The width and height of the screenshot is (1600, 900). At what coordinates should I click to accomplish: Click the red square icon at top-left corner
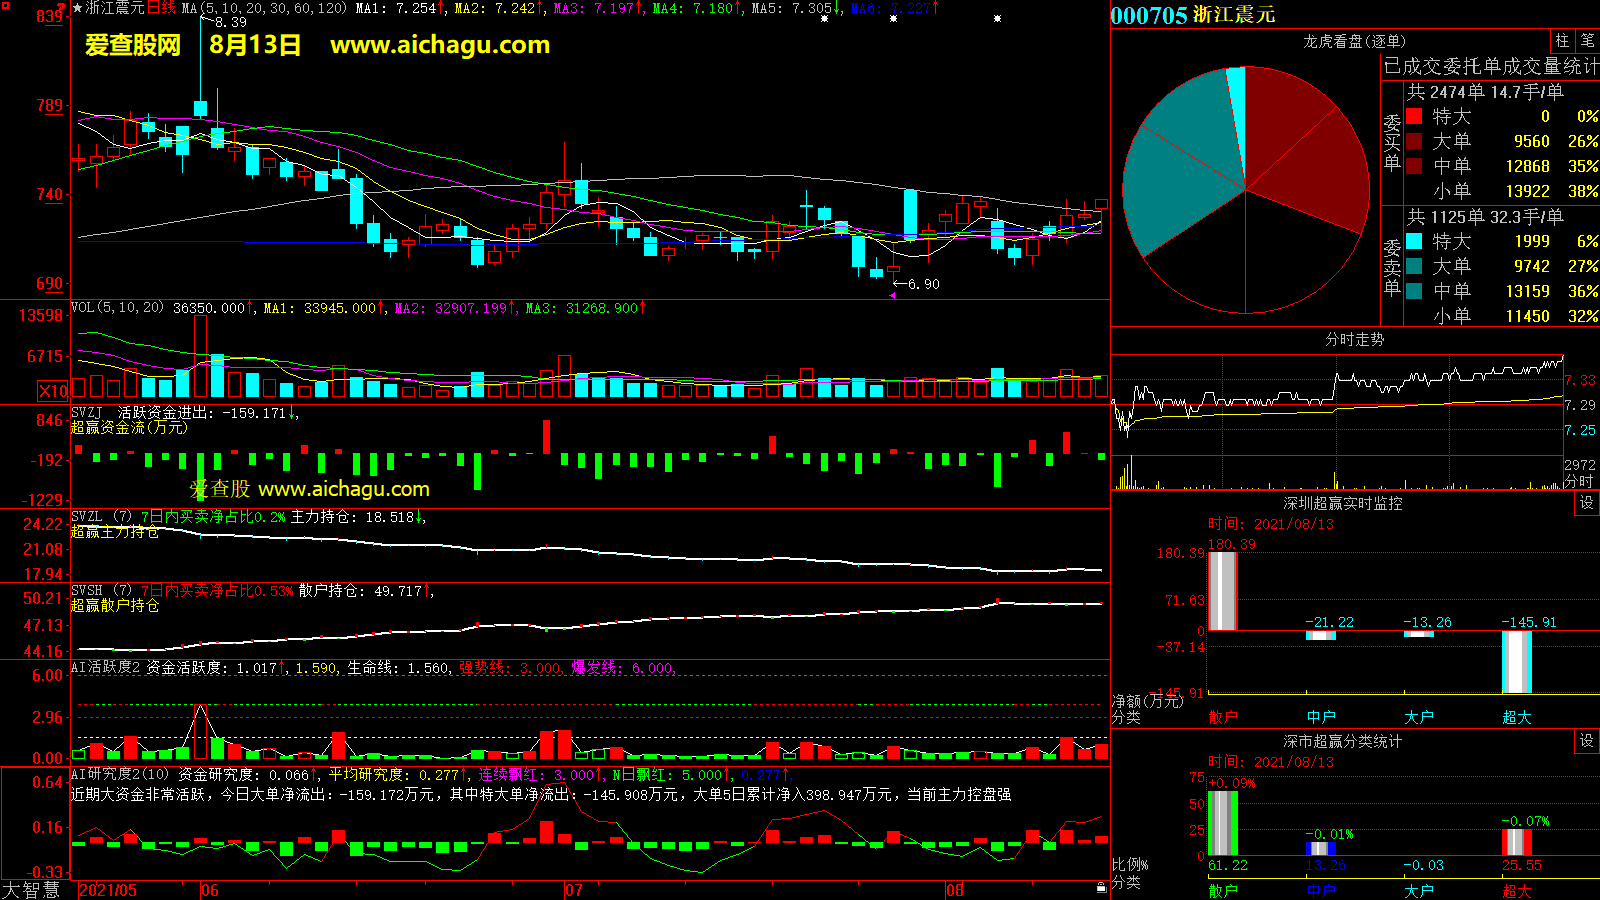5,6
